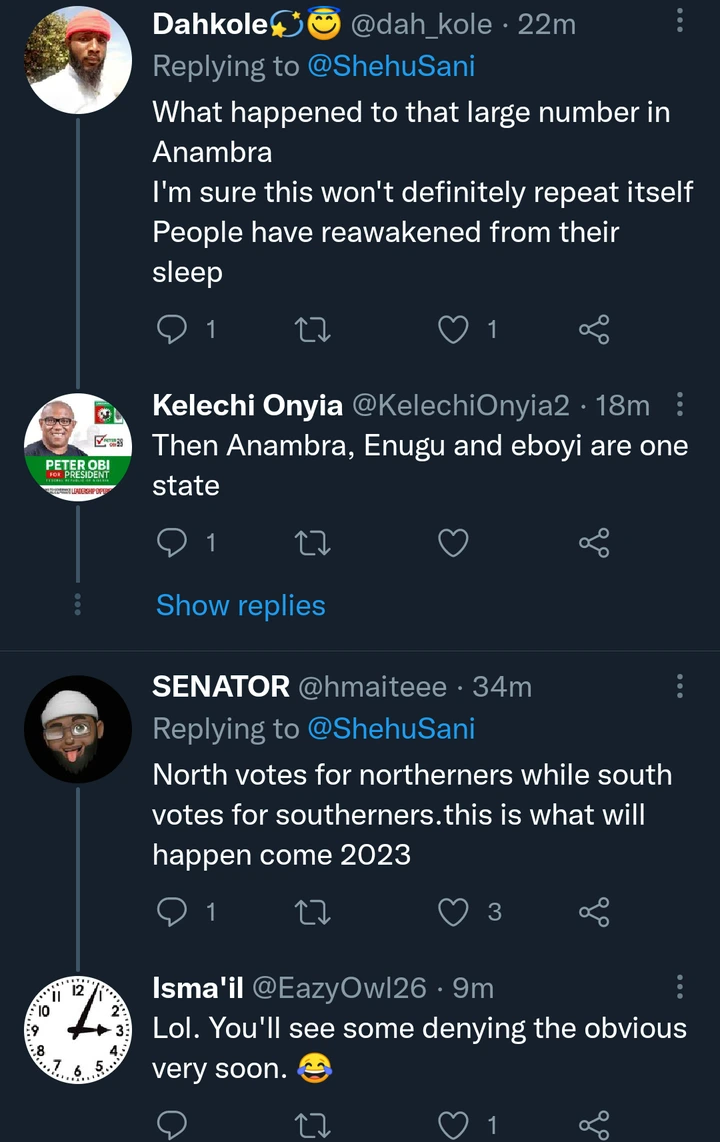This screenshot has width=720, height=1142.
Task: Open more options on Isma'il's tweet
Action: click(680, 989)
